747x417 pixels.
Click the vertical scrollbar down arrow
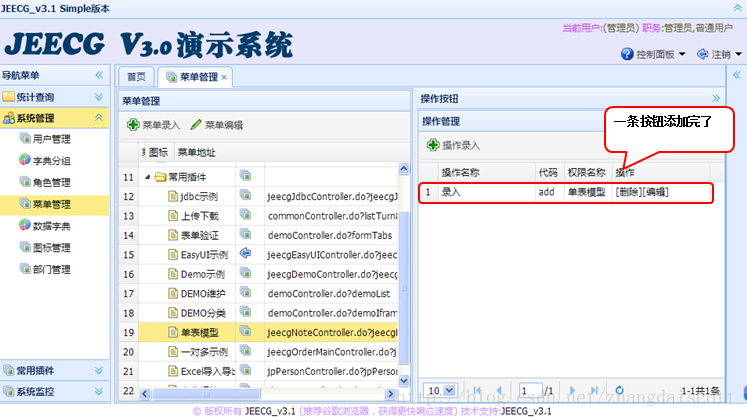(404, 380)
